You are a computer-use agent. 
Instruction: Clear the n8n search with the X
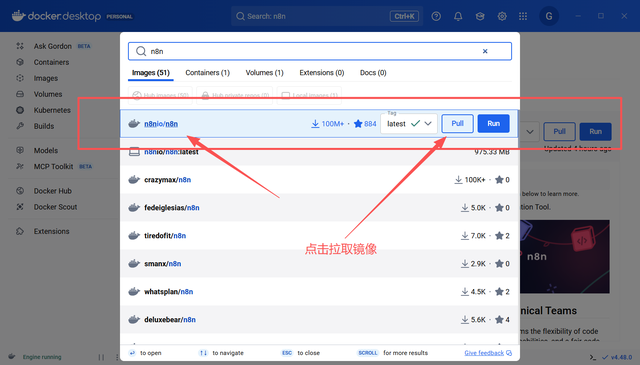coord(485,51)
